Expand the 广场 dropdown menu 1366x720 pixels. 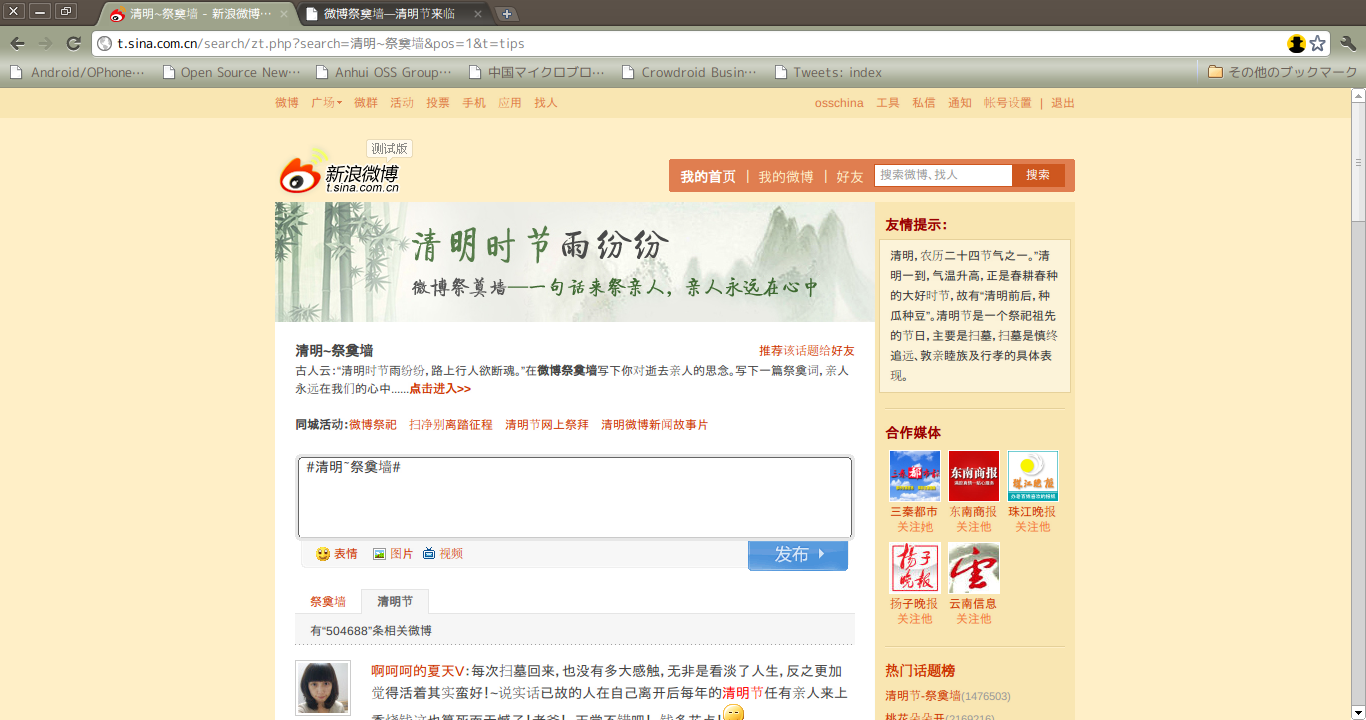coord(326,103)
